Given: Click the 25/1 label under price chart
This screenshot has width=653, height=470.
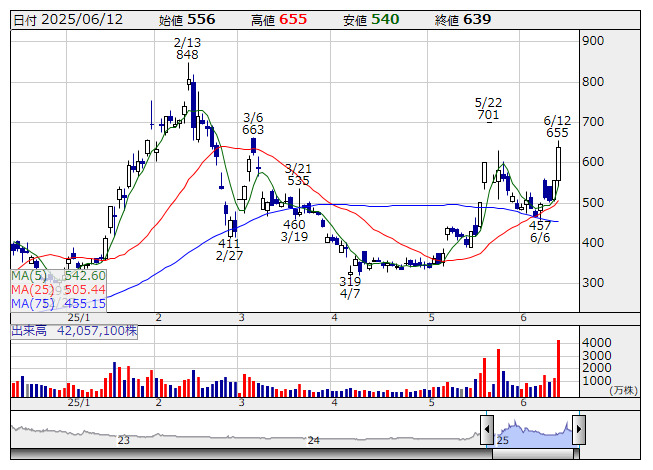Looking at the screenshot, I should point(79,318).
